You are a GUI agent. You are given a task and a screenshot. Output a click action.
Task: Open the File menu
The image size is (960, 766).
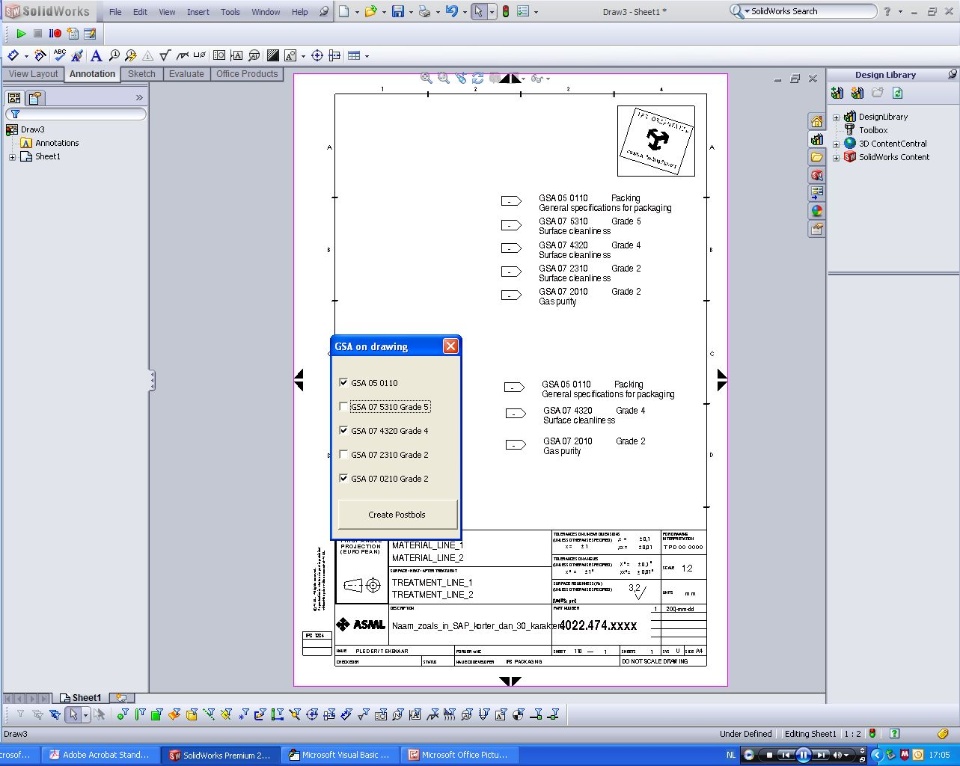tap(115, 12)
